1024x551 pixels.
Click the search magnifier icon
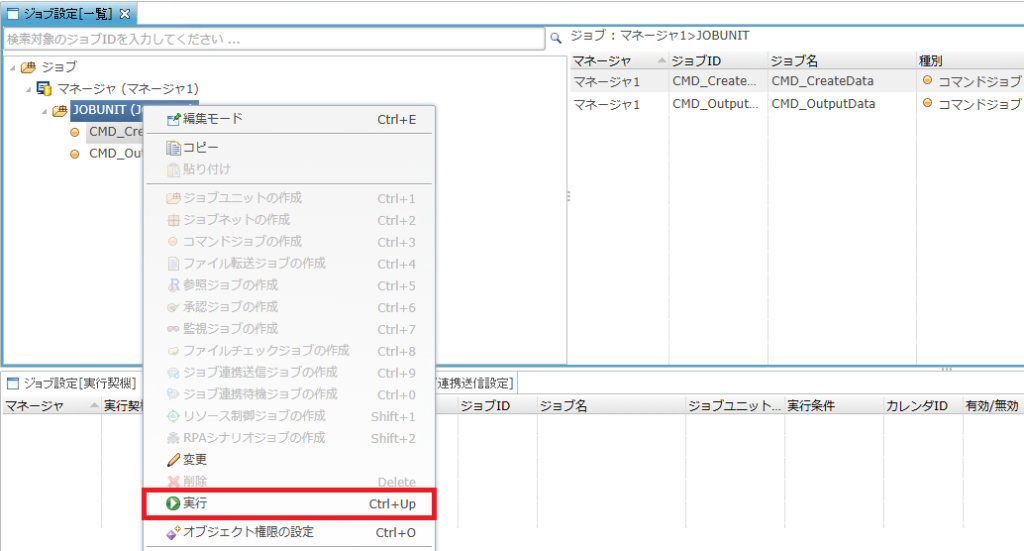[x=556, y=39]
